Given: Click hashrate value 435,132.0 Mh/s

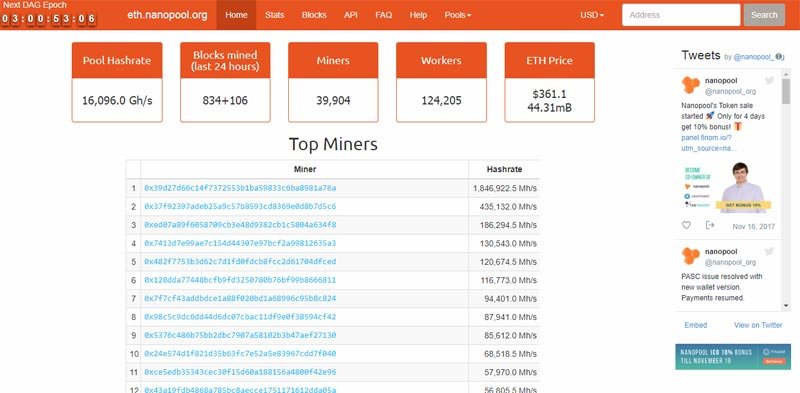Looking at the screenshot, I should [x=508, y=207].
